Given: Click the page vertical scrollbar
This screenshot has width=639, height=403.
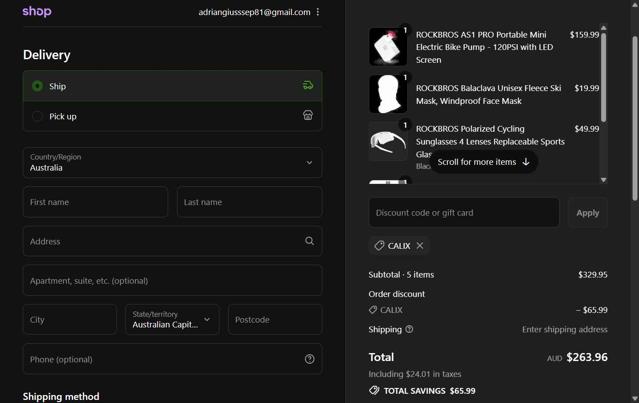Looking at the screenshot, I should [x=635, y=118].
